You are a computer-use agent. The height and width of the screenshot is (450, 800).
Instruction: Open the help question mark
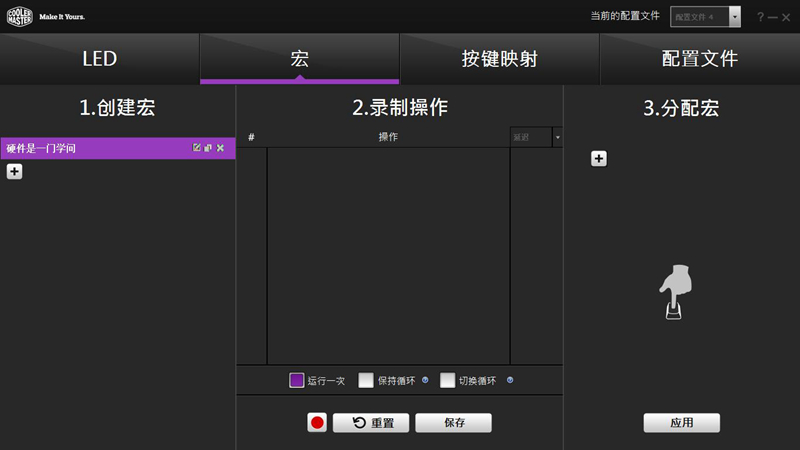pyautogui.click(x=760, y=17)
